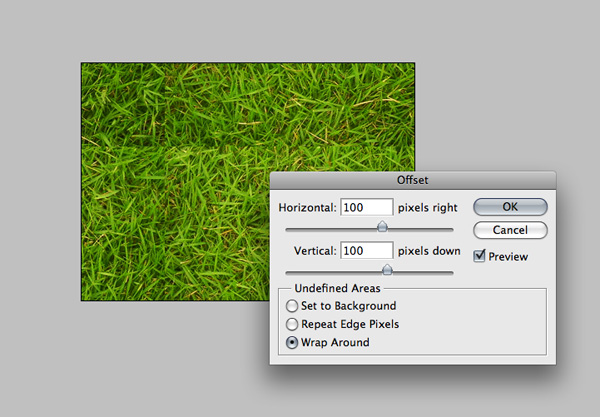Click the "Vertical:" label
The image size is (600, 417).
click(x=315, y=251)
